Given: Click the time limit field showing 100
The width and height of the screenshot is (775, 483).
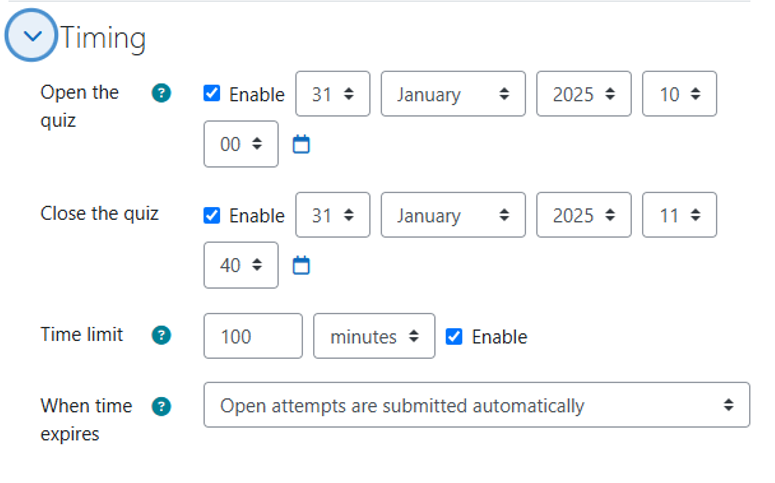Looking at the screenshot, I should pyautogui.click(x=252, y=336).
